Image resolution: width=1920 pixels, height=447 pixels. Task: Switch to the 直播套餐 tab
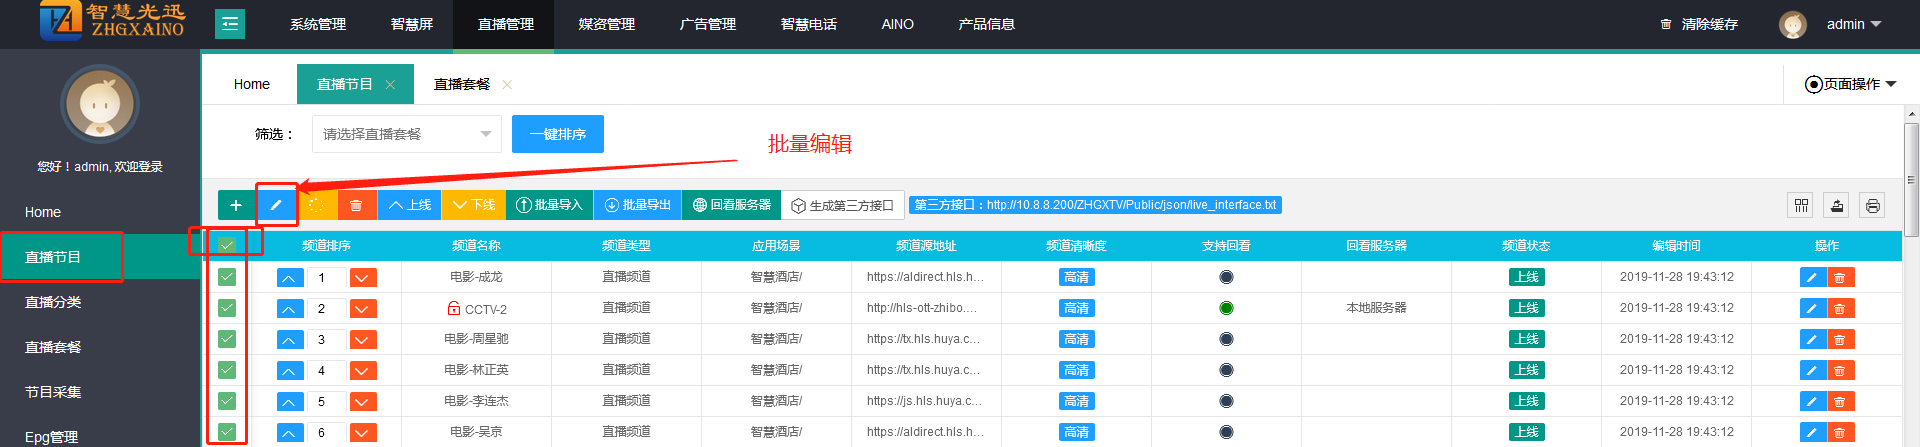click(x=462, y=84)
